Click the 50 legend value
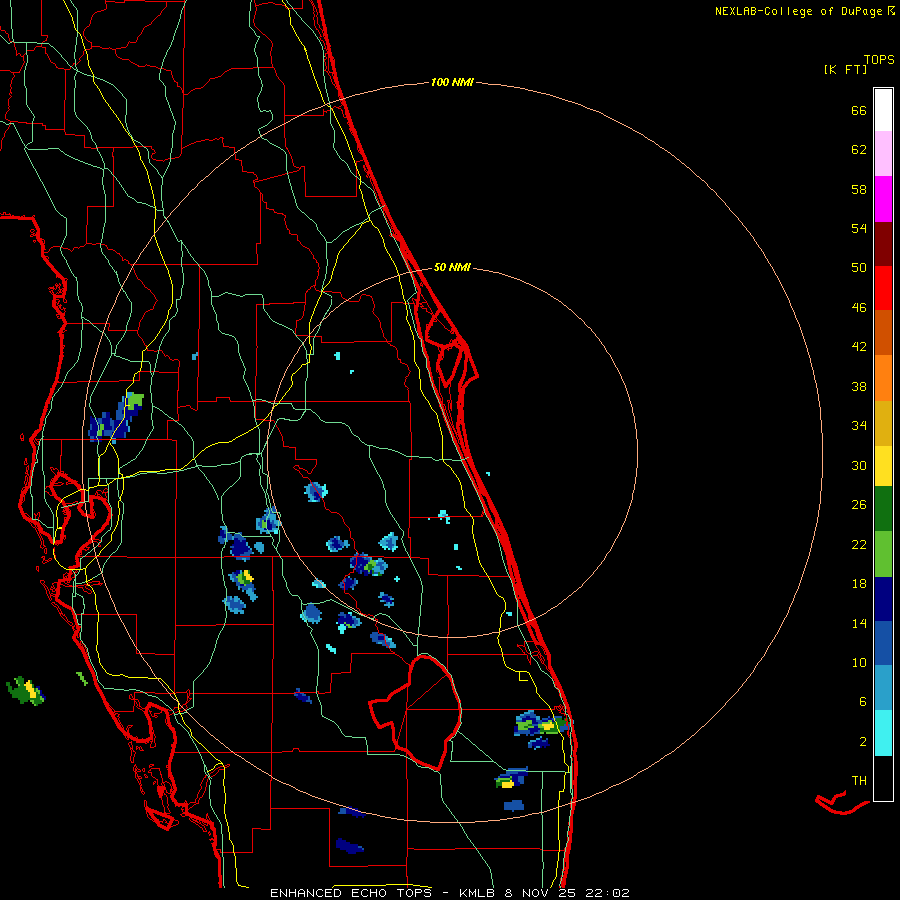 [x=859, y=268]
